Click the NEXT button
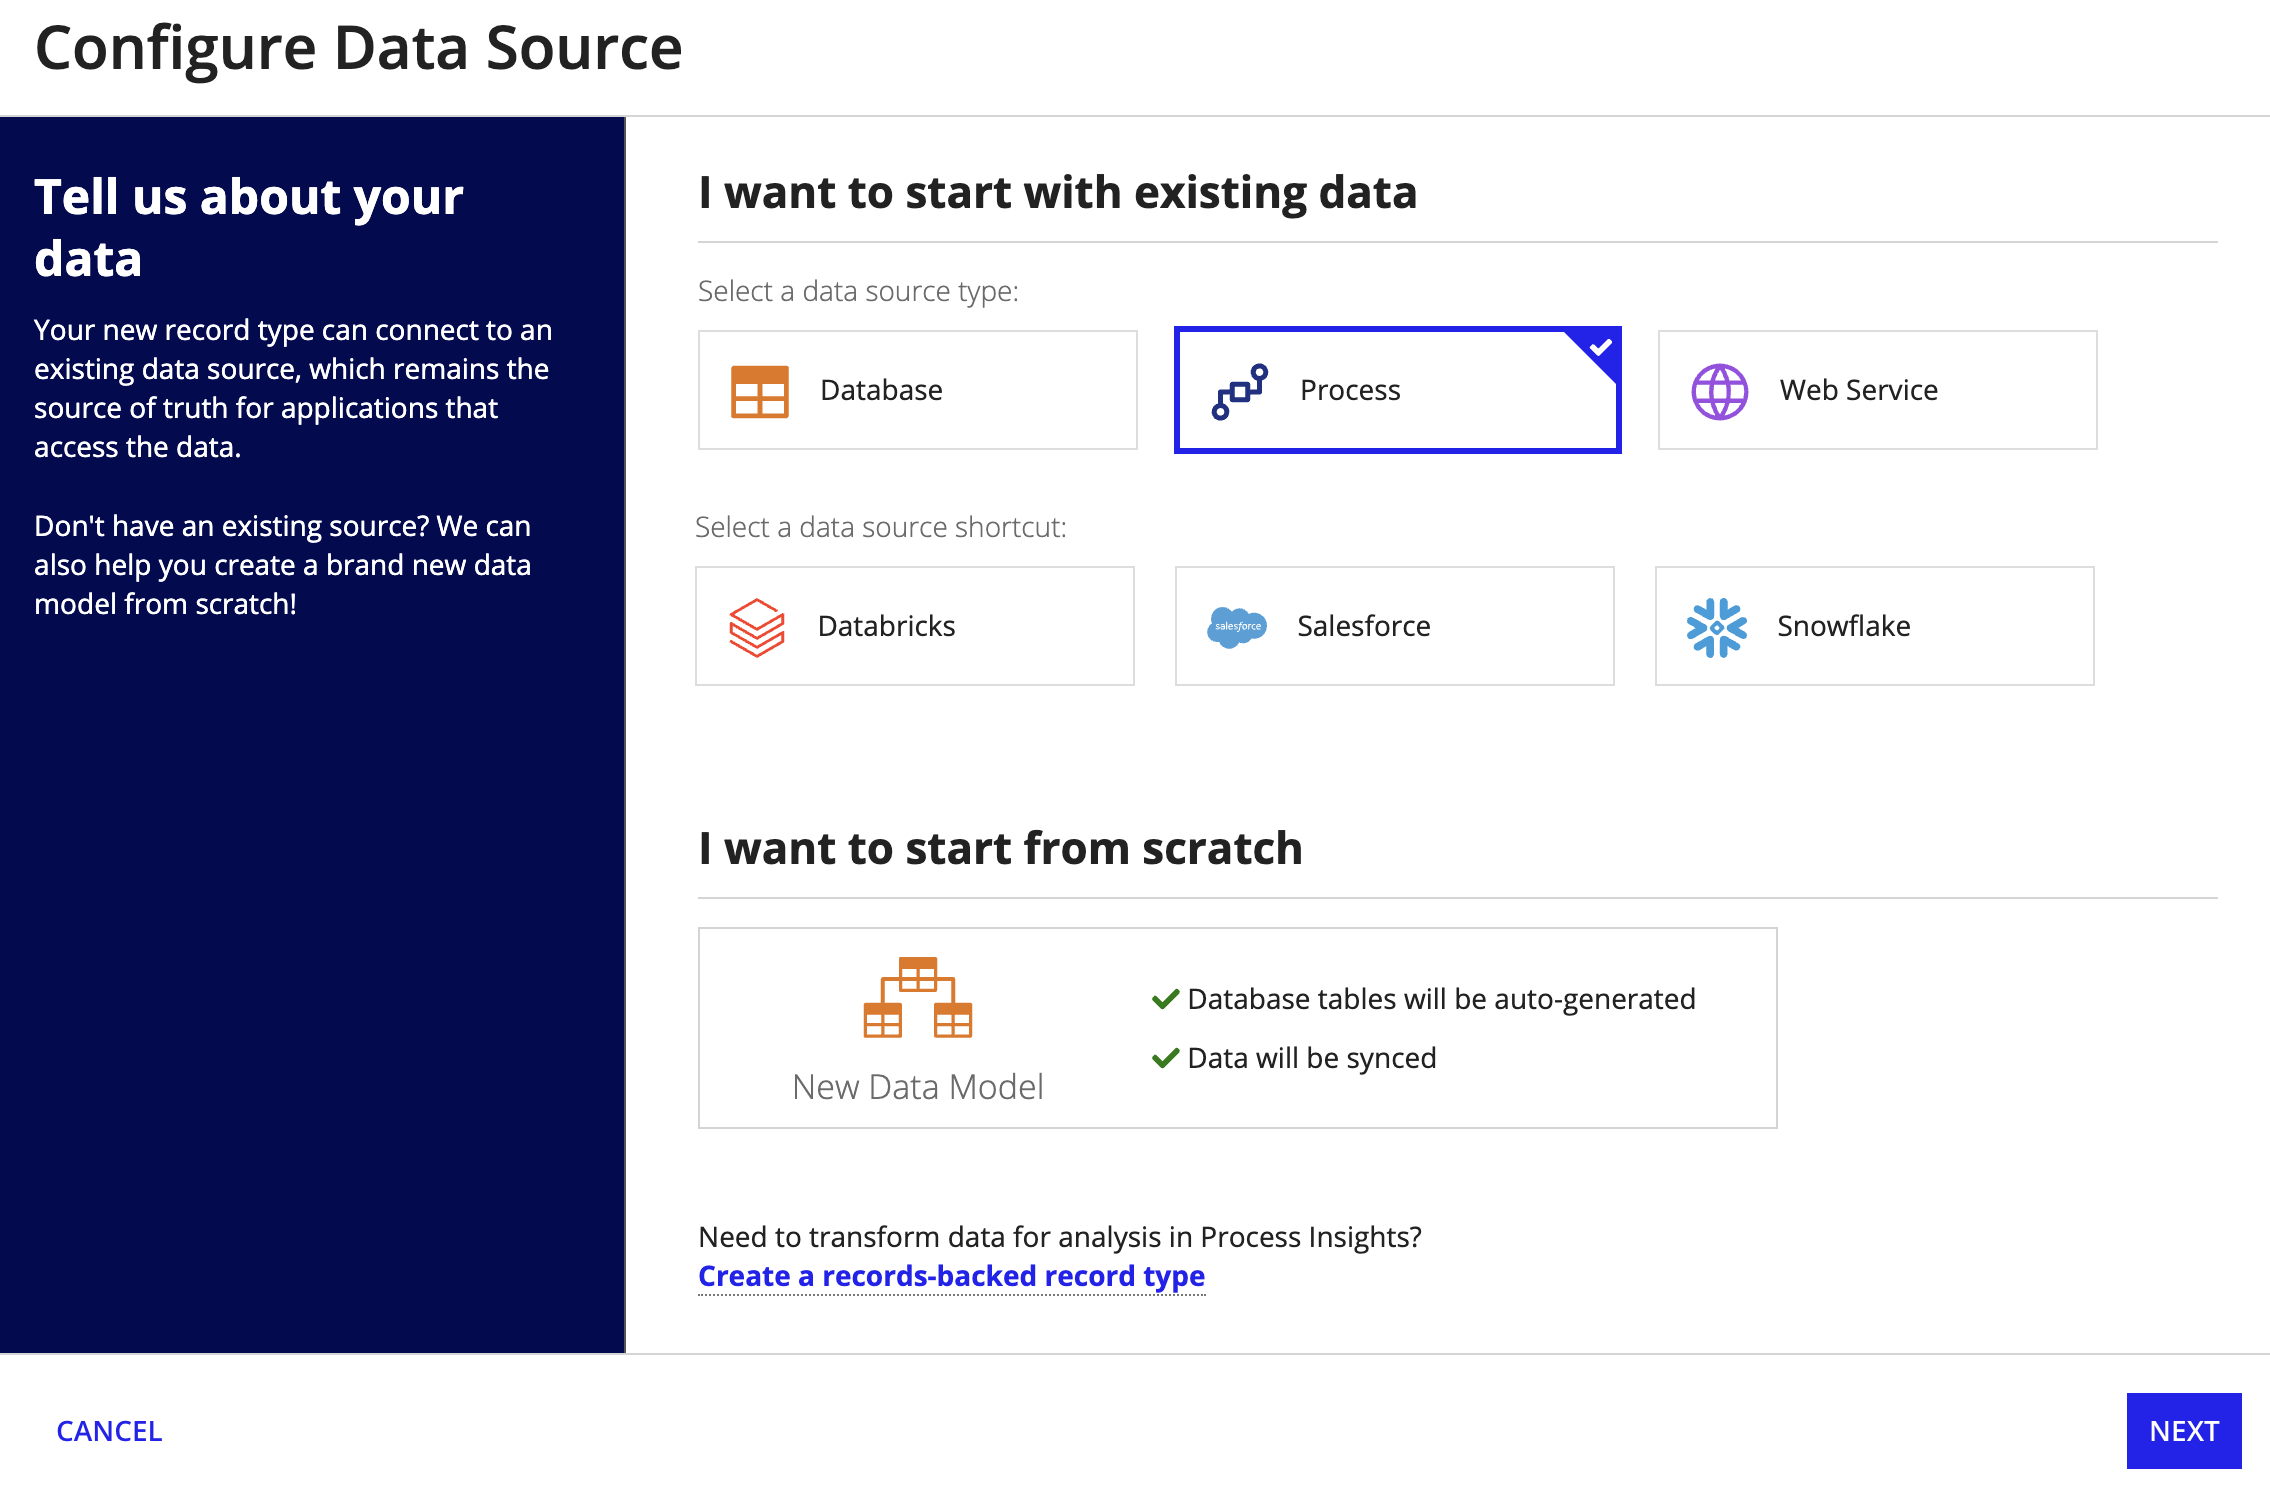The height and width of the screenshot is (1490, 2270). 2184,1431
